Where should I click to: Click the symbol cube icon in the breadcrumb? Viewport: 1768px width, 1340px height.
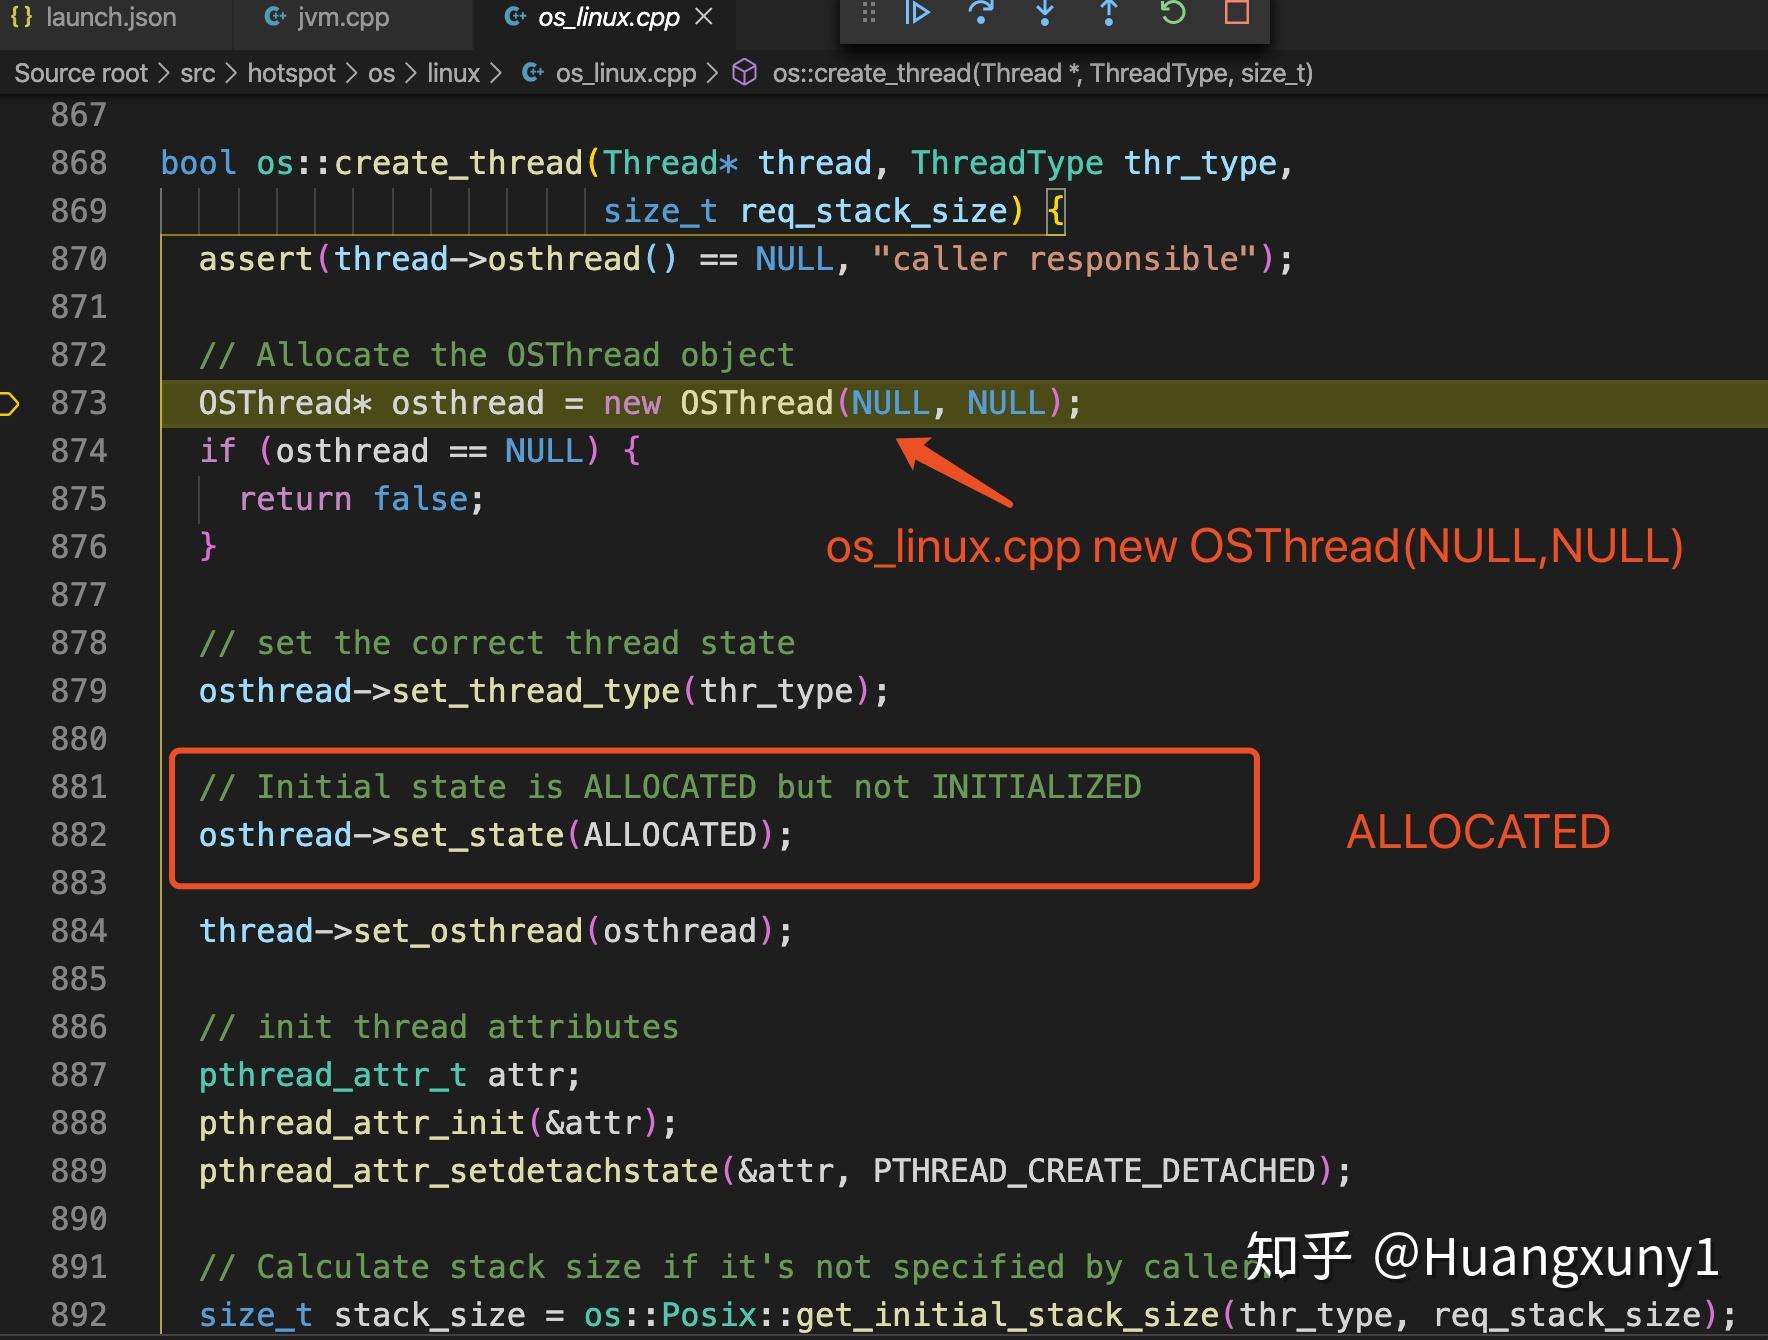tap(744, 72)
